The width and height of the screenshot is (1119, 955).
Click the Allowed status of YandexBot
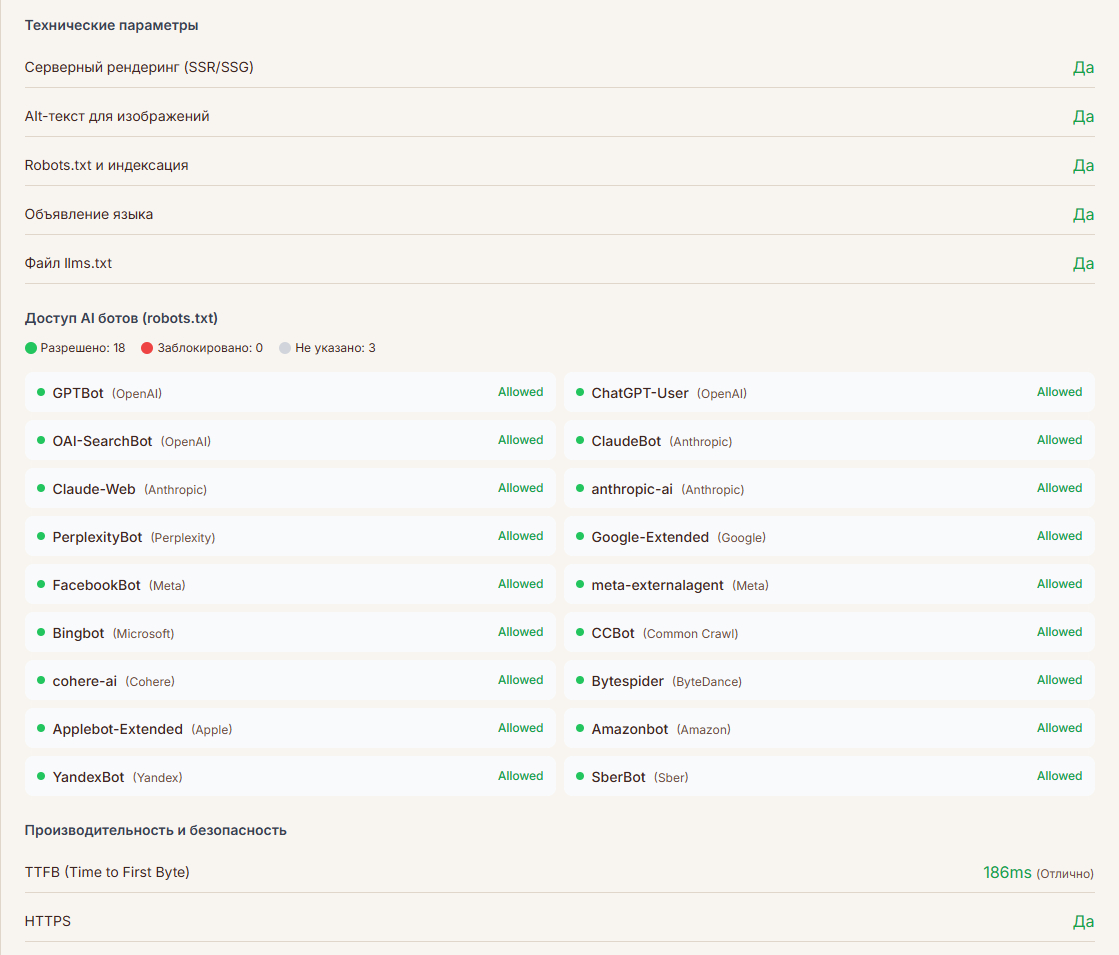[x=520, y=776]
